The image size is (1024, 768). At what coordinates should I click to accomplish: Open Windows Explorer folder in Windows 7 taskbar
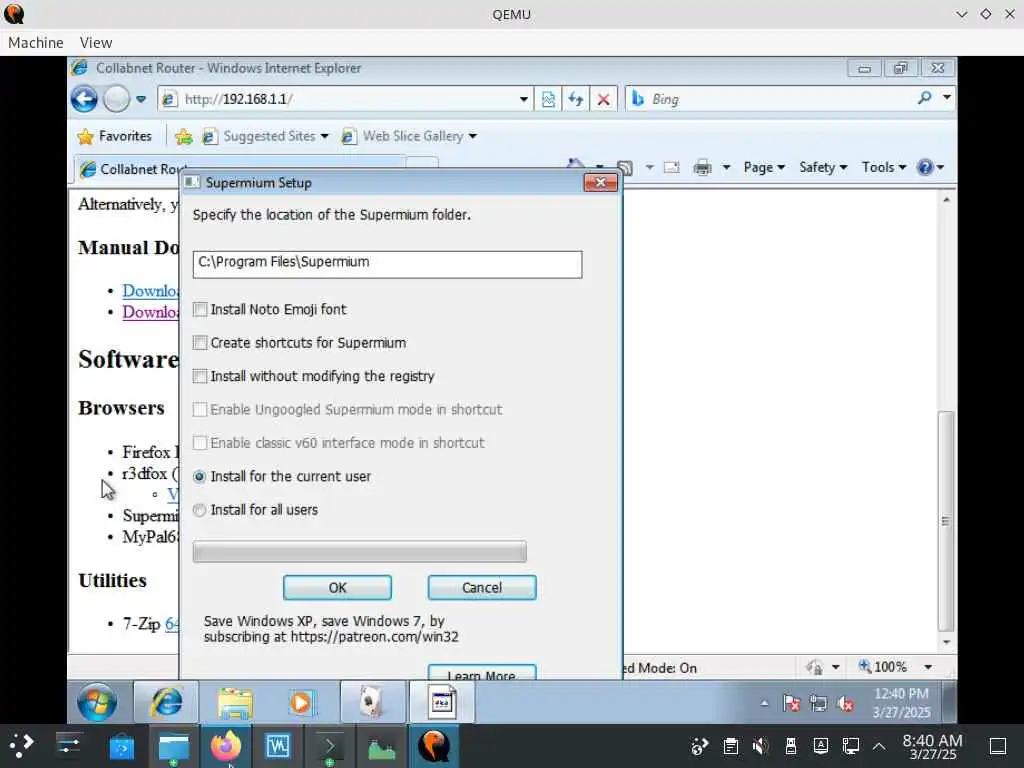pos(235,702)
